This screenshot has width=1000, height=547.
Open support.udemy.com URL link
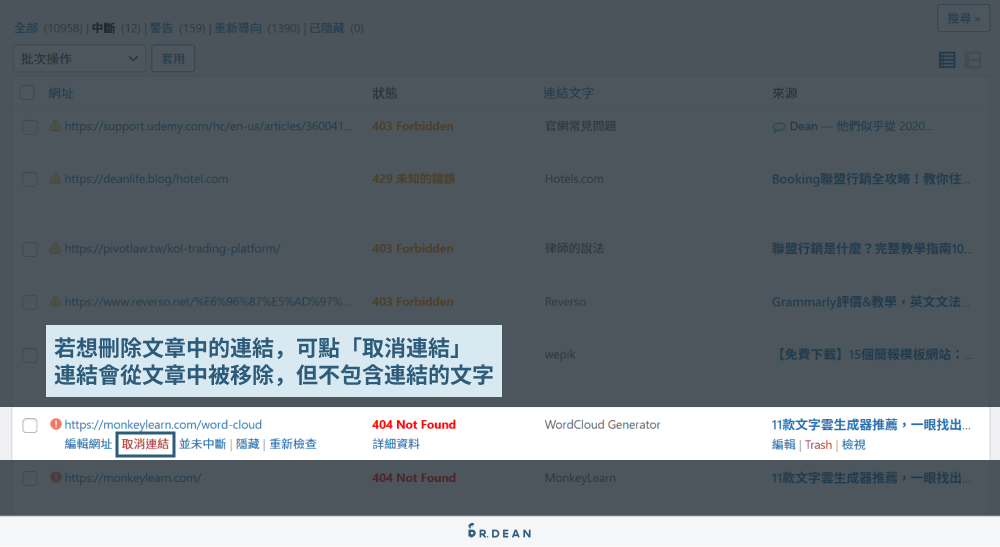(x=209, y=126)
